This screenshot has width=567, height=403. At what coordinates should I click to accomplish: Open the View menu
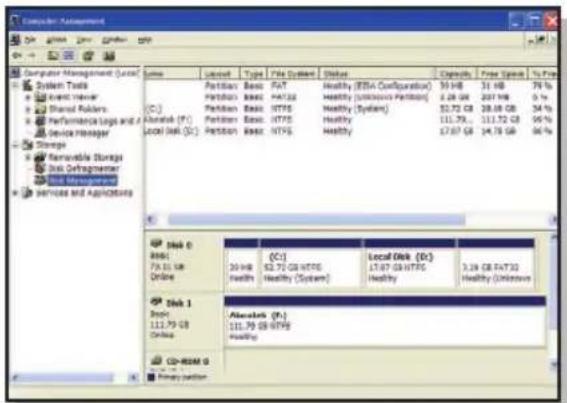[84, 40]
